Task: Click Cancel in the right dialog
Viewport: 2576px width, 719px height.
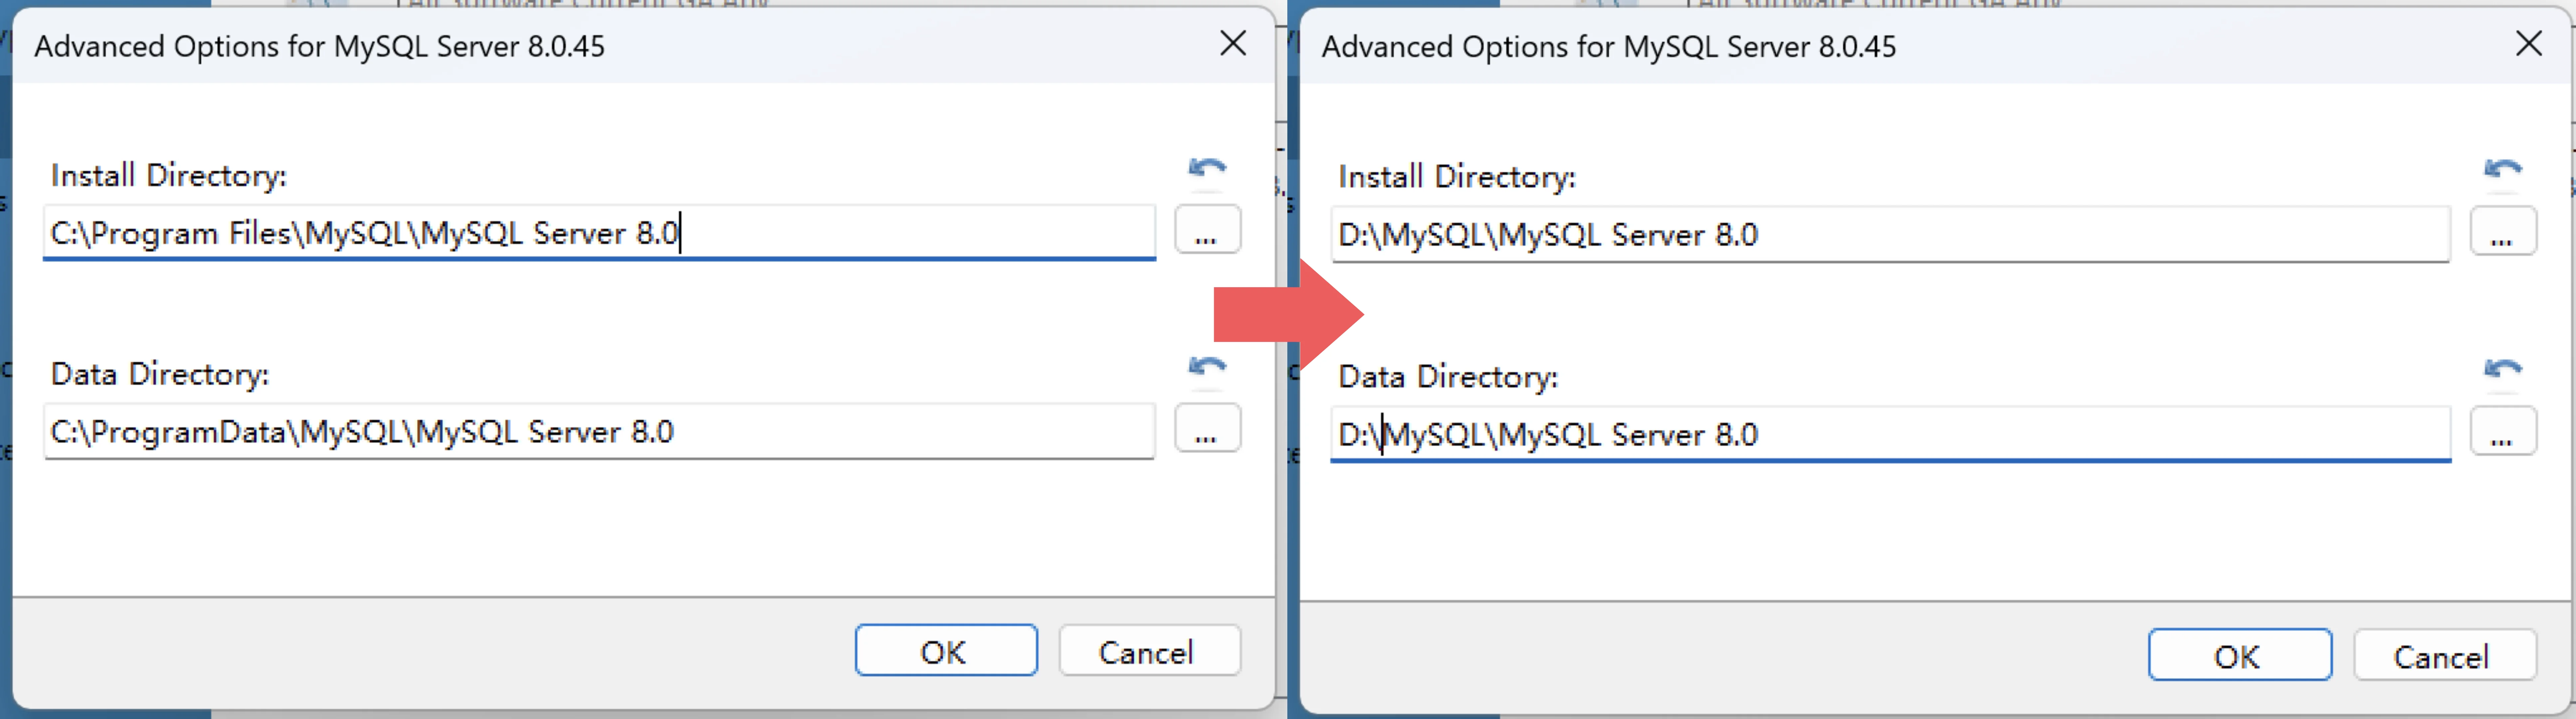Action: pos(2445,655)
